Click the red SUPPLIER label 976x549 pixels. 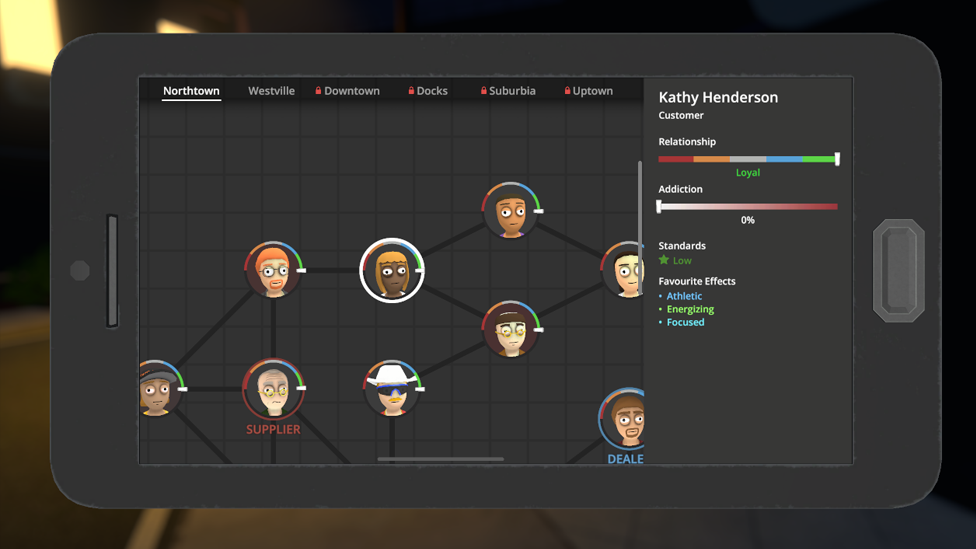click(x=273, y=429)
